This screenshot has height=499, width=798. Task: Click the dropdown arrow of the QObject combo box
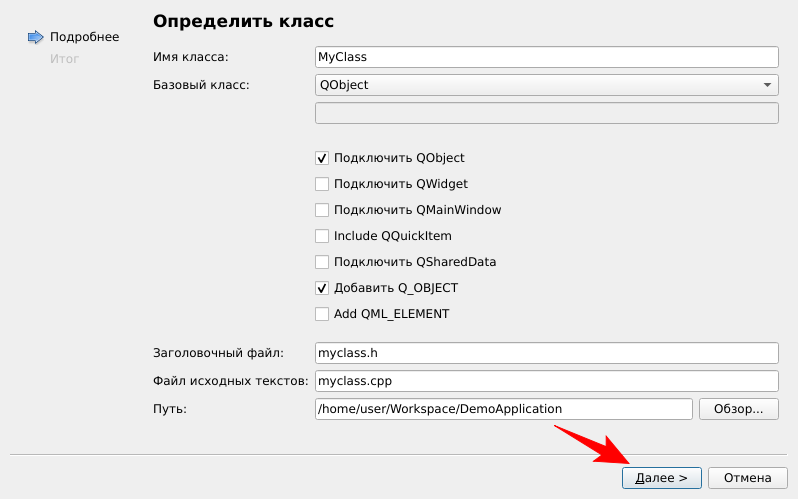pyautogui.click(x=767, y=85)
